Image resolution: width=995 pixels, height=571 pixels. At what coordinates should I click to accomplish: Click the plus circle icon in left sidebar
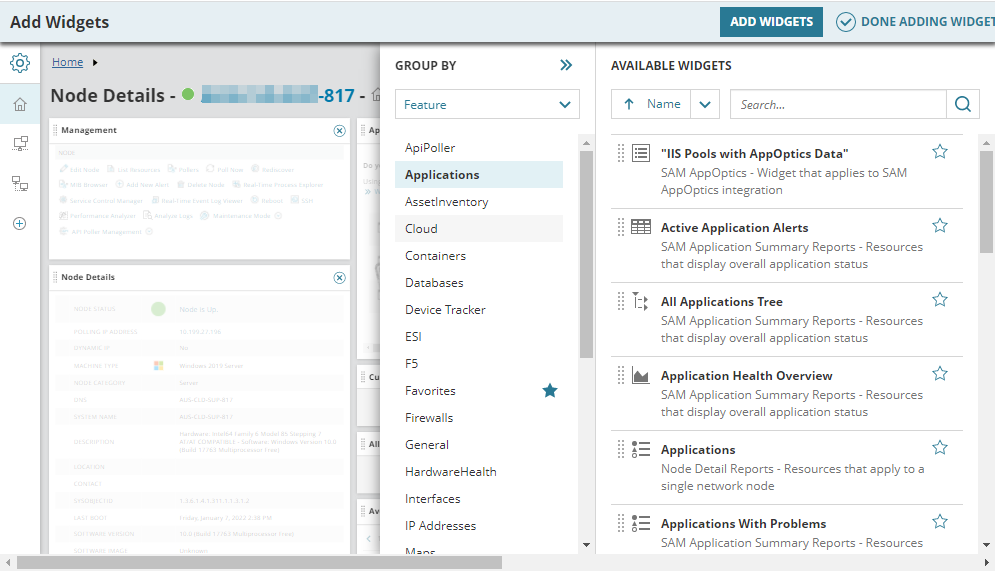20,223
